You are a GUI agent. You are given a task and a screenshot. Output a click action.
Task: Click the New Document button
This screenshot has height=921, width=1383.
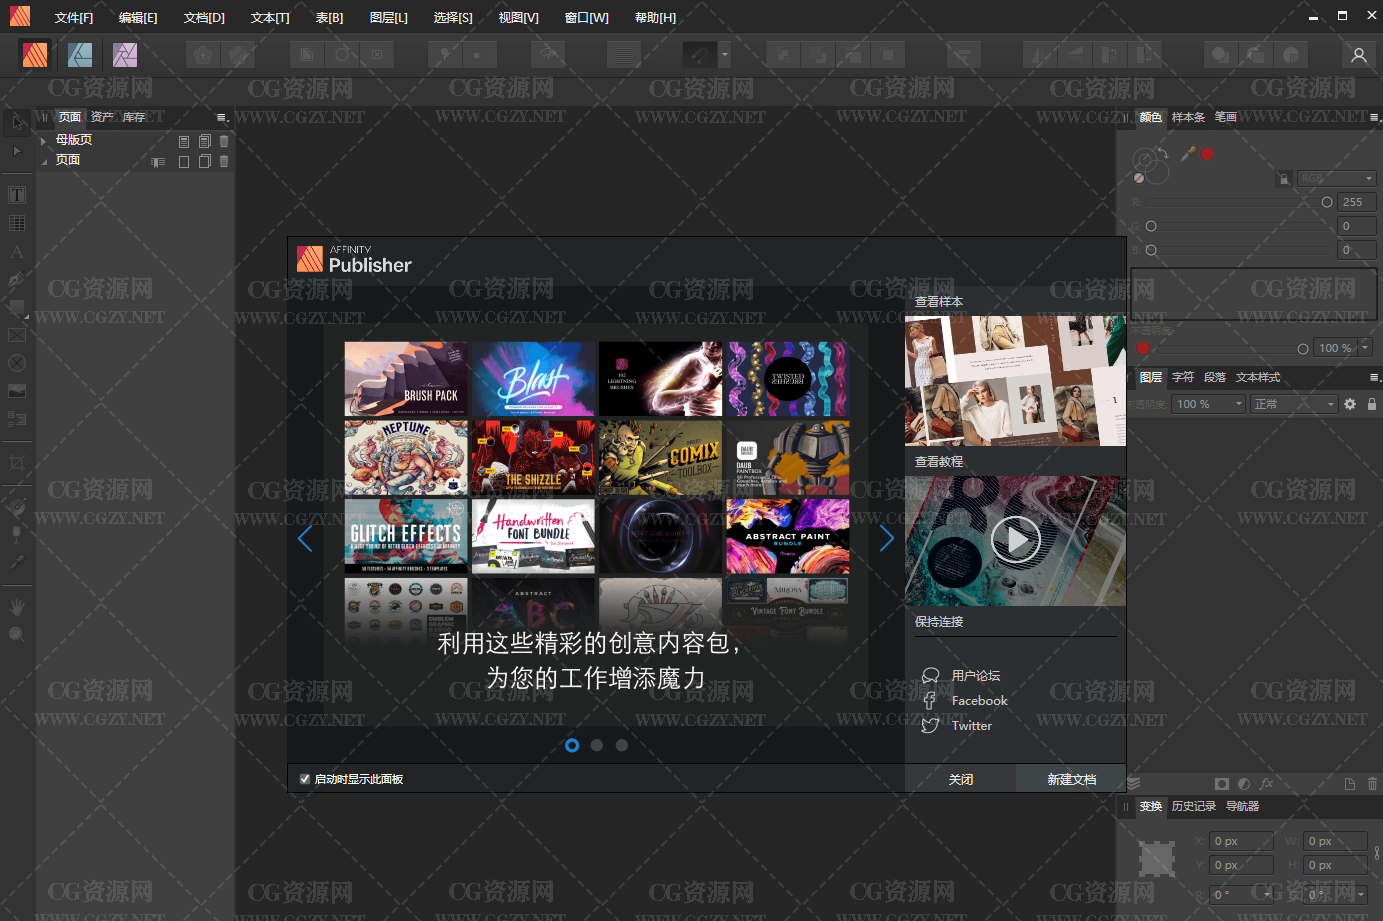coord(1071,779)
